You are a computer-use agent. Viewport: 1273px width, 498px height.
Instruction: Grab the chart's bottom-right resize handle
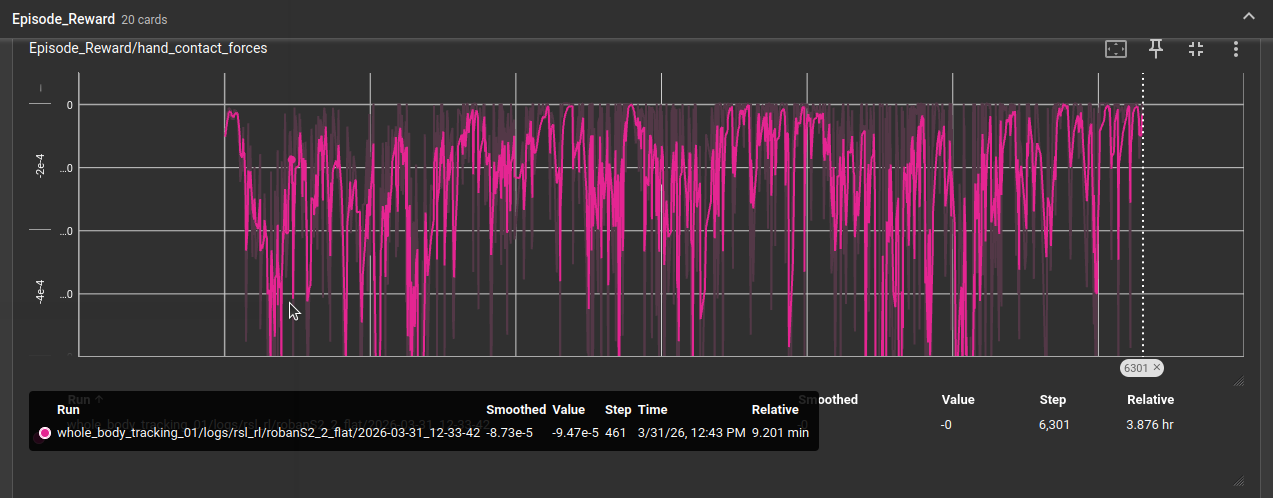(1238, 381)
